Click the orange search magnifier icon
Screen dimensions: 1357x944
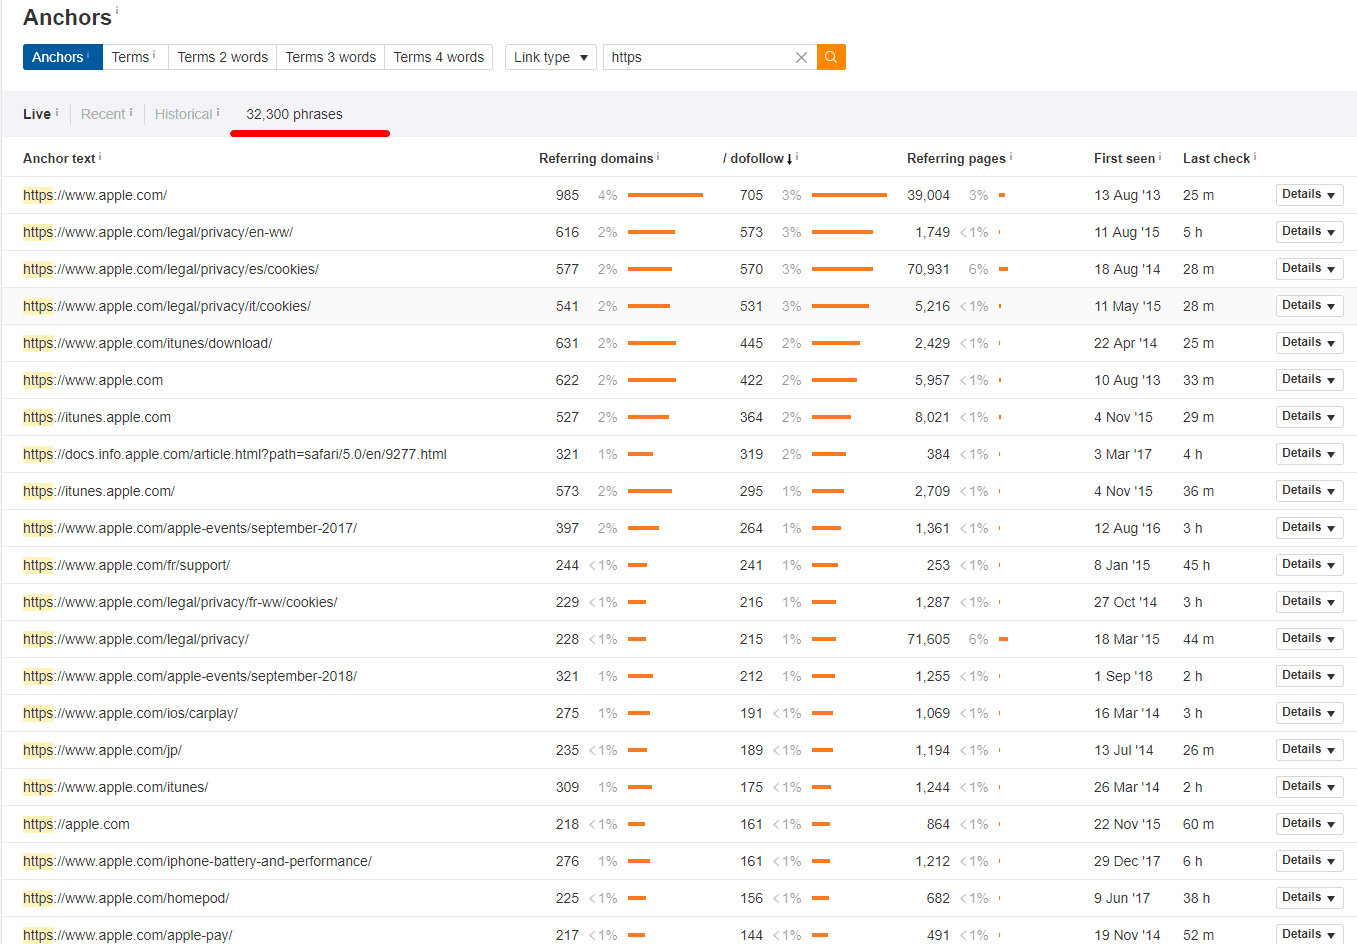click(x=830, y=57)
